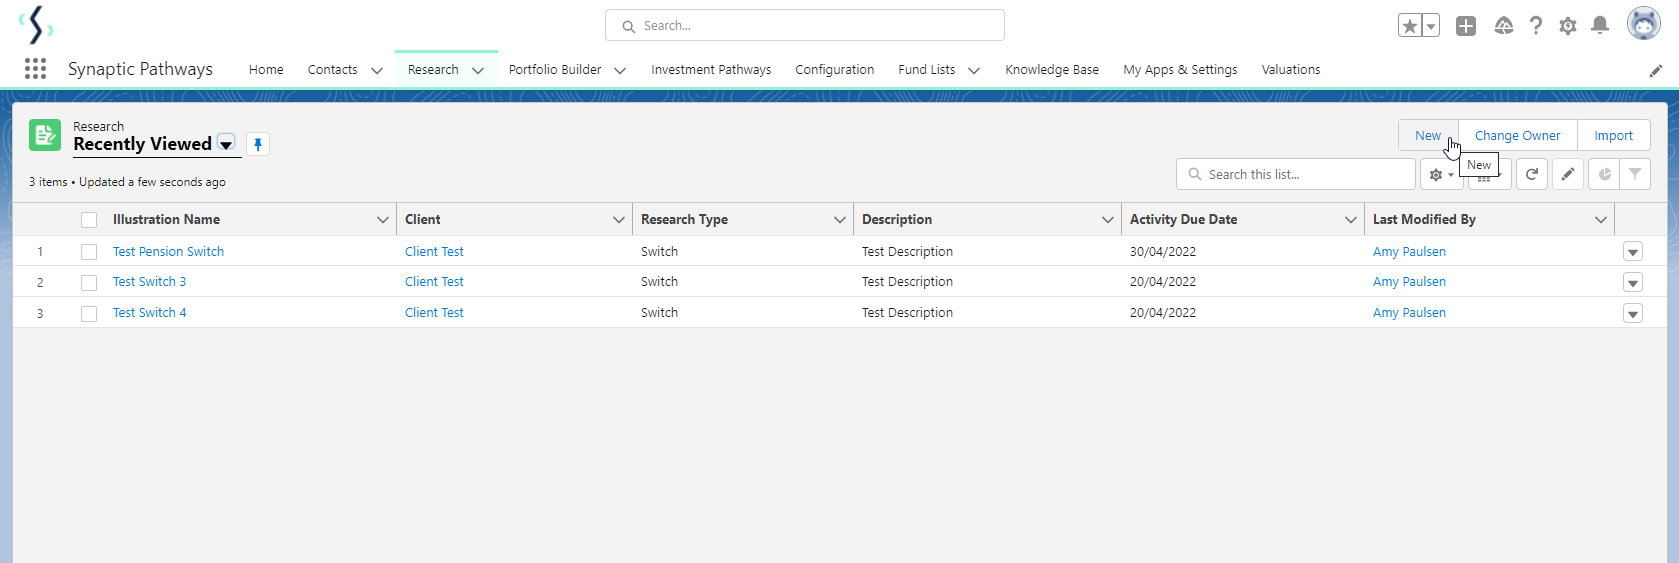Open the Test Switch 3 record link
Viewport: 1679px width, 563px height.
(x=149, y=282)
